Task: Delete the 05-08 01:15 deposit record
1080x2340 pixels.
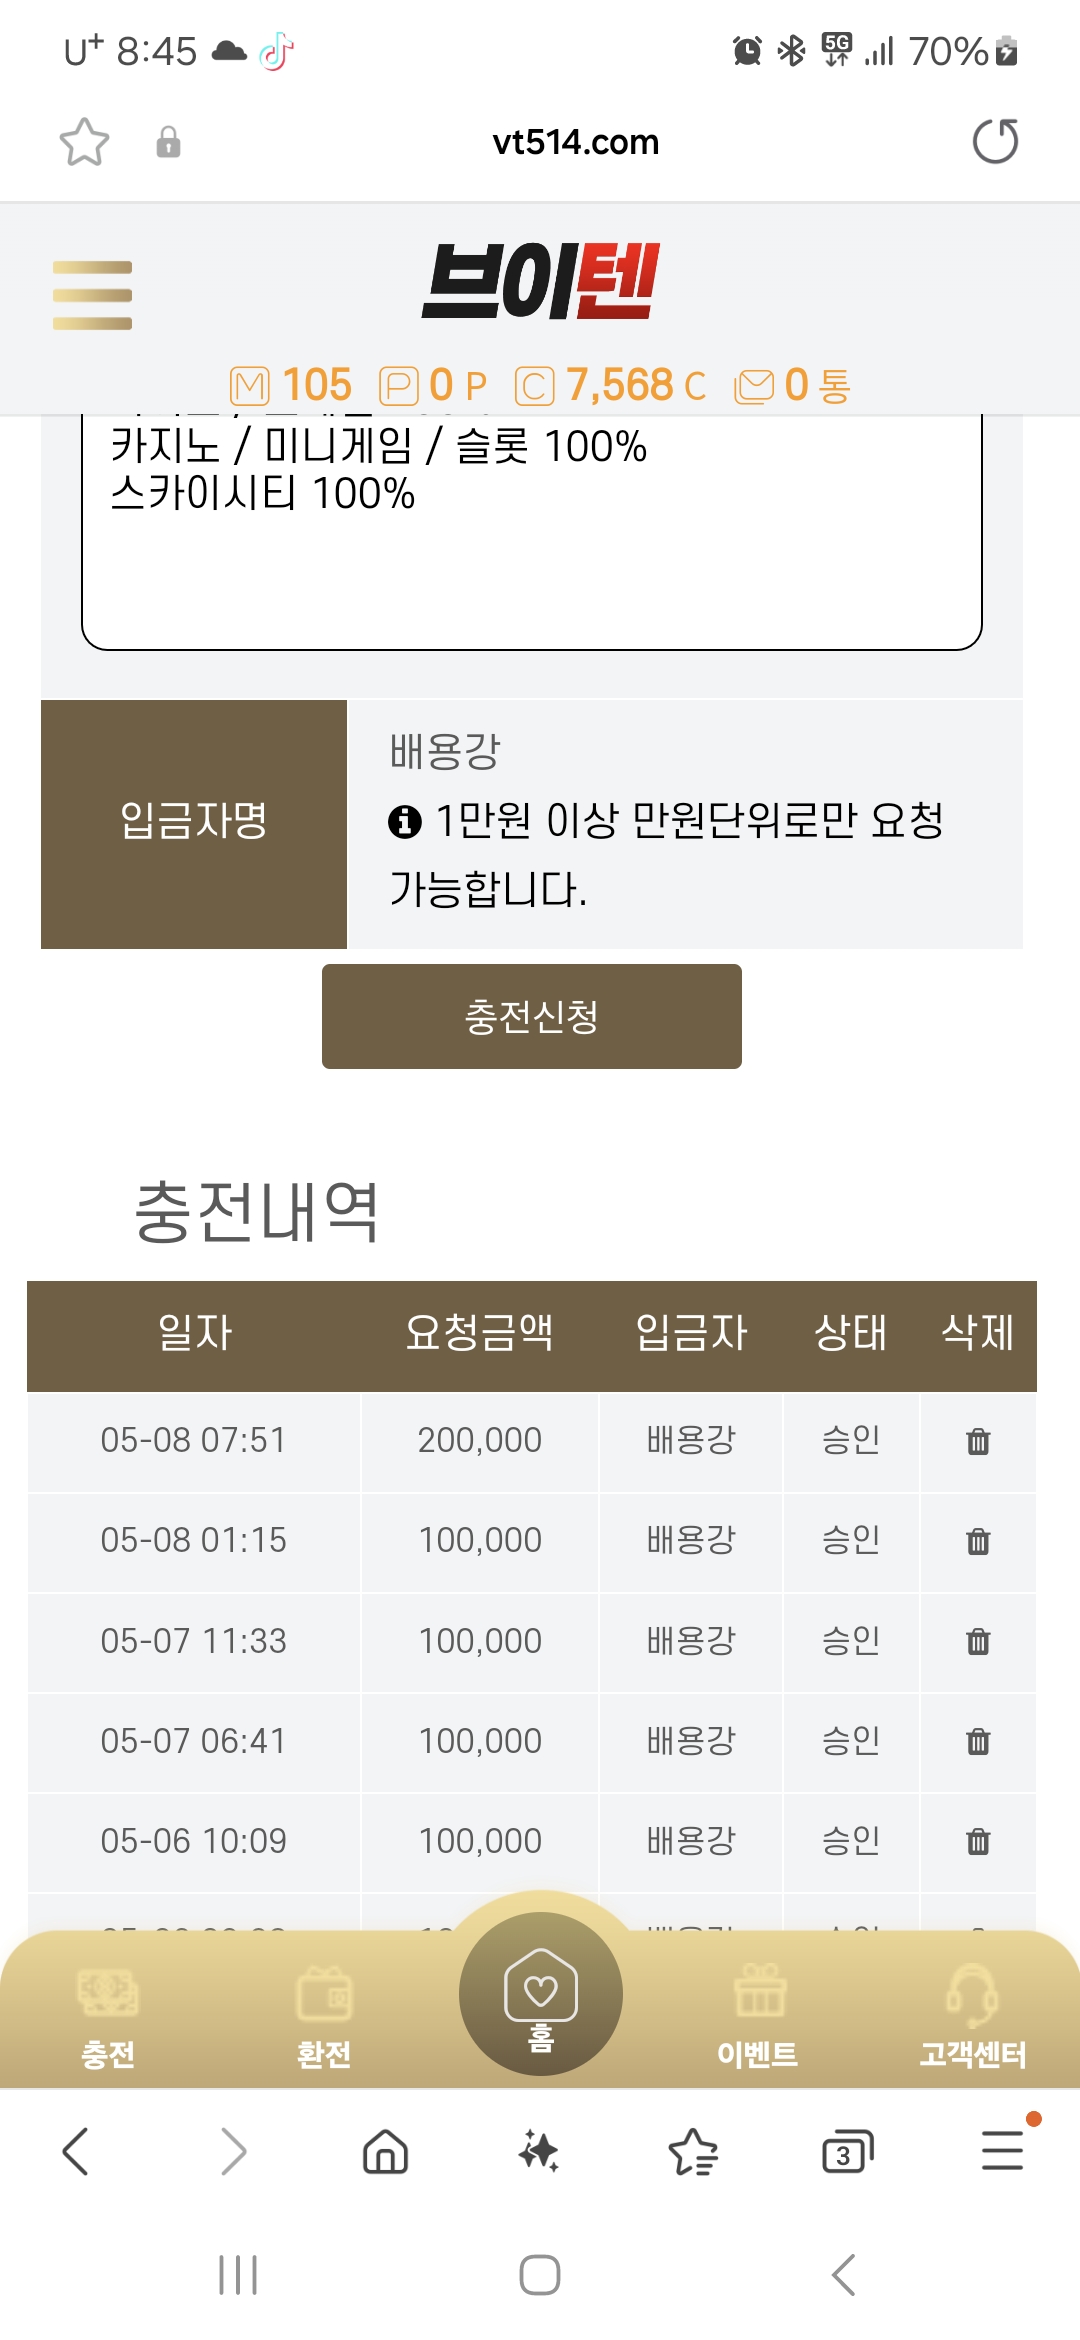Action: coord(978,1541)
